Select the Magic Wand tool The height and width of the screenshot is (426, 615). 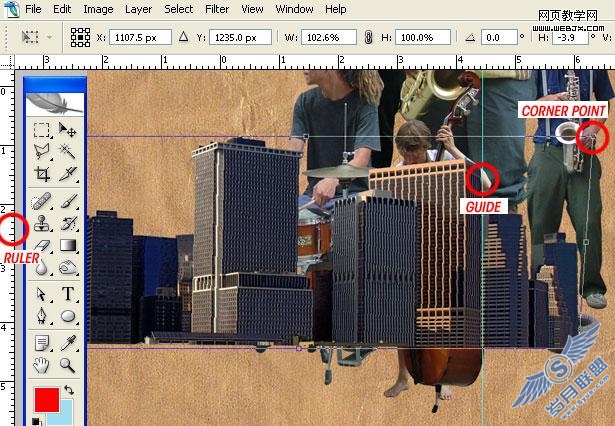click(67, 151)
